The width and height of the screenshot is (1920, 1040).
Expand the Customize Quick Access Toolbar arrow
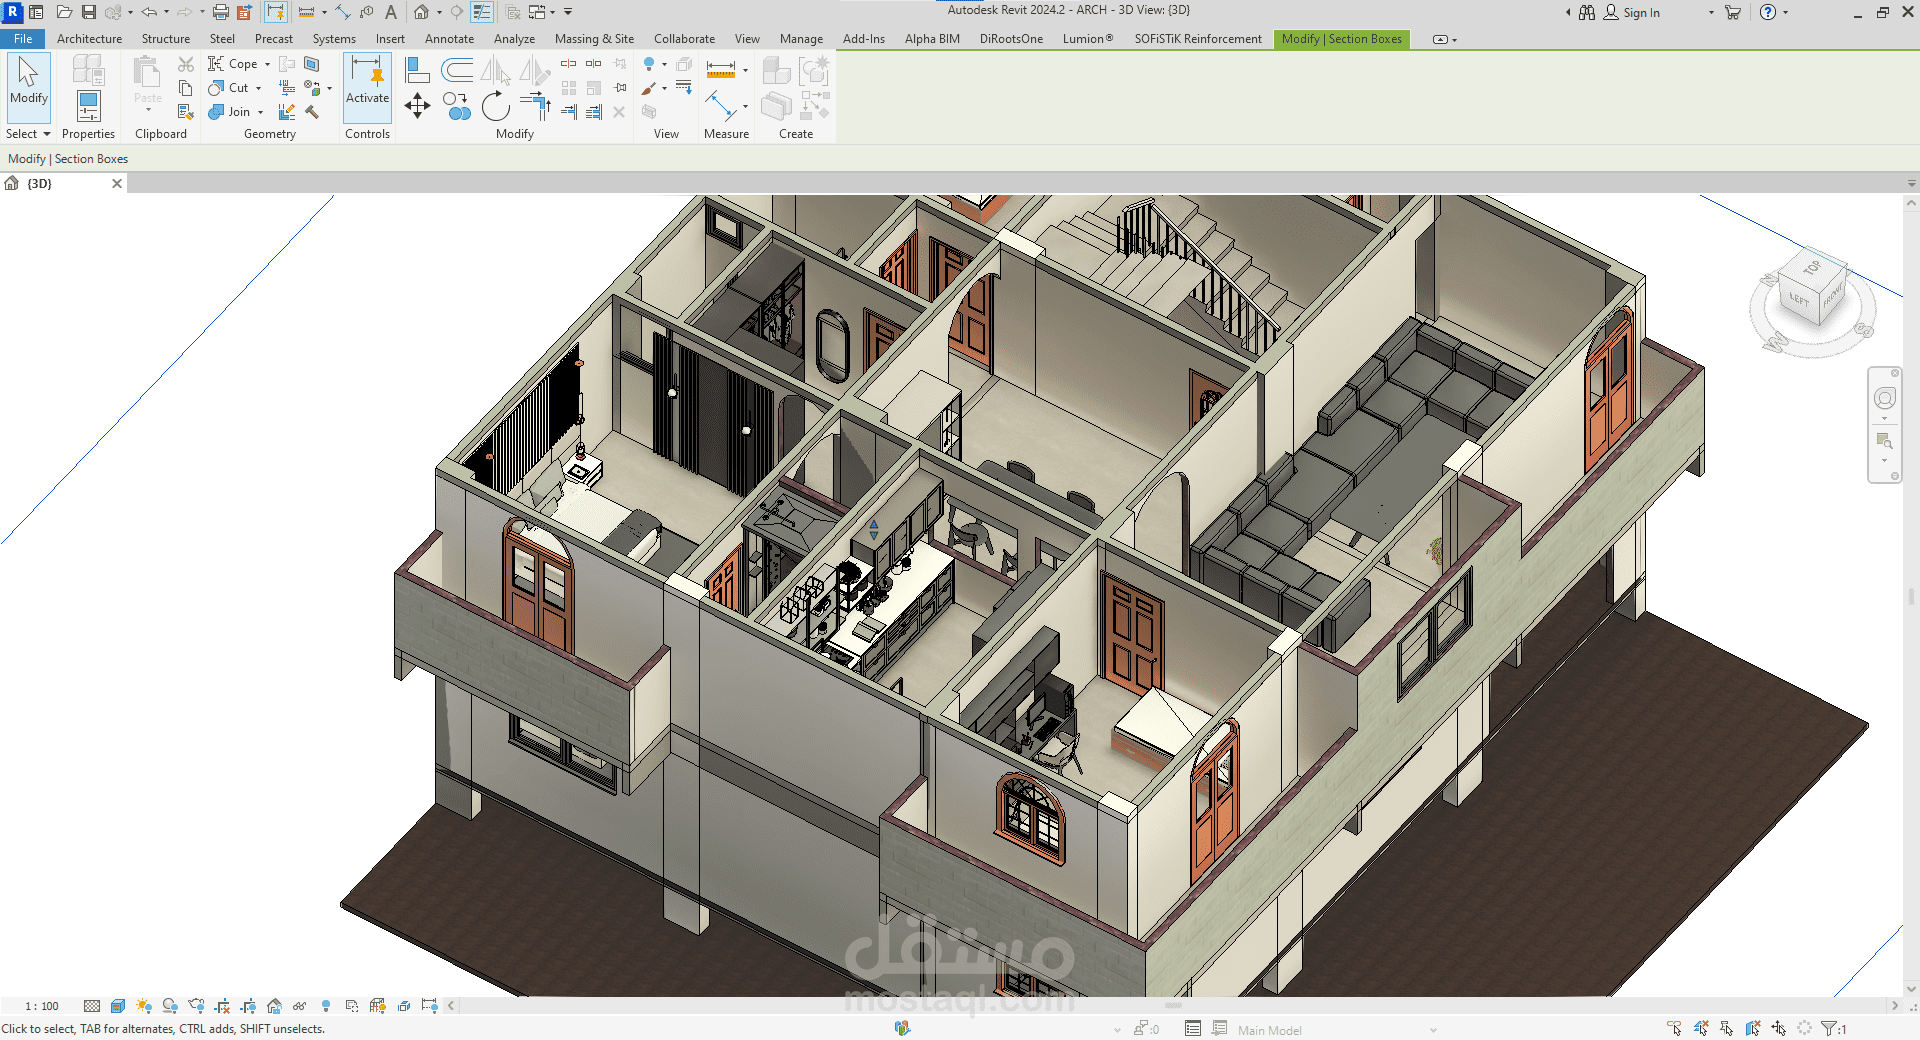tap(568, 12)
